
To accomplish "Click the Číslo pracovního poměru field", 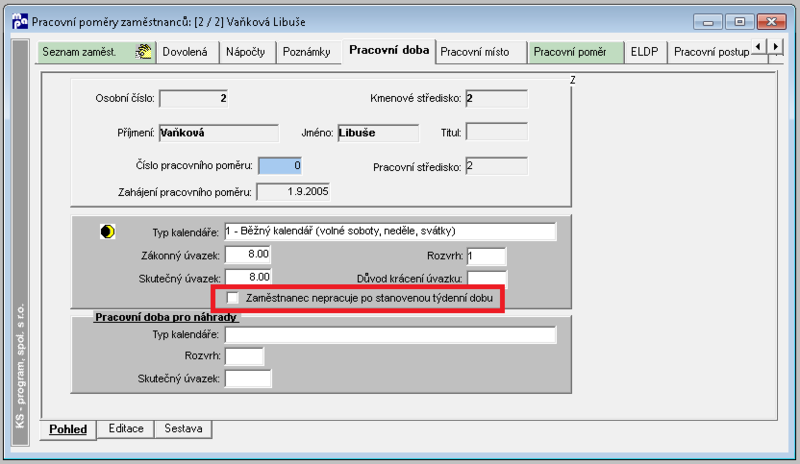I will (280, 166).
